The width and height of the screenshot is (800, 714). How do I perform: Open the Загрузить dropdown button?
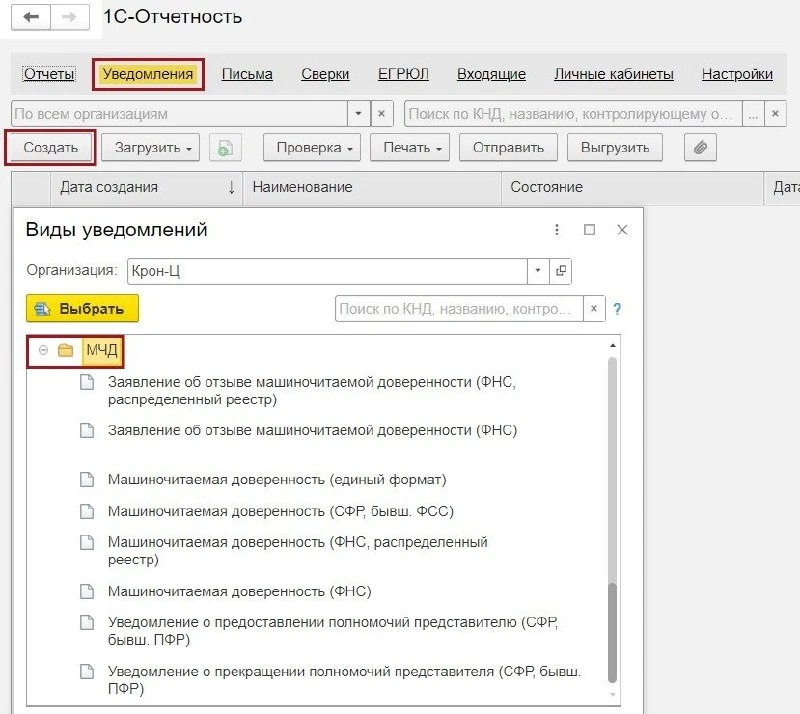[151, 147]
